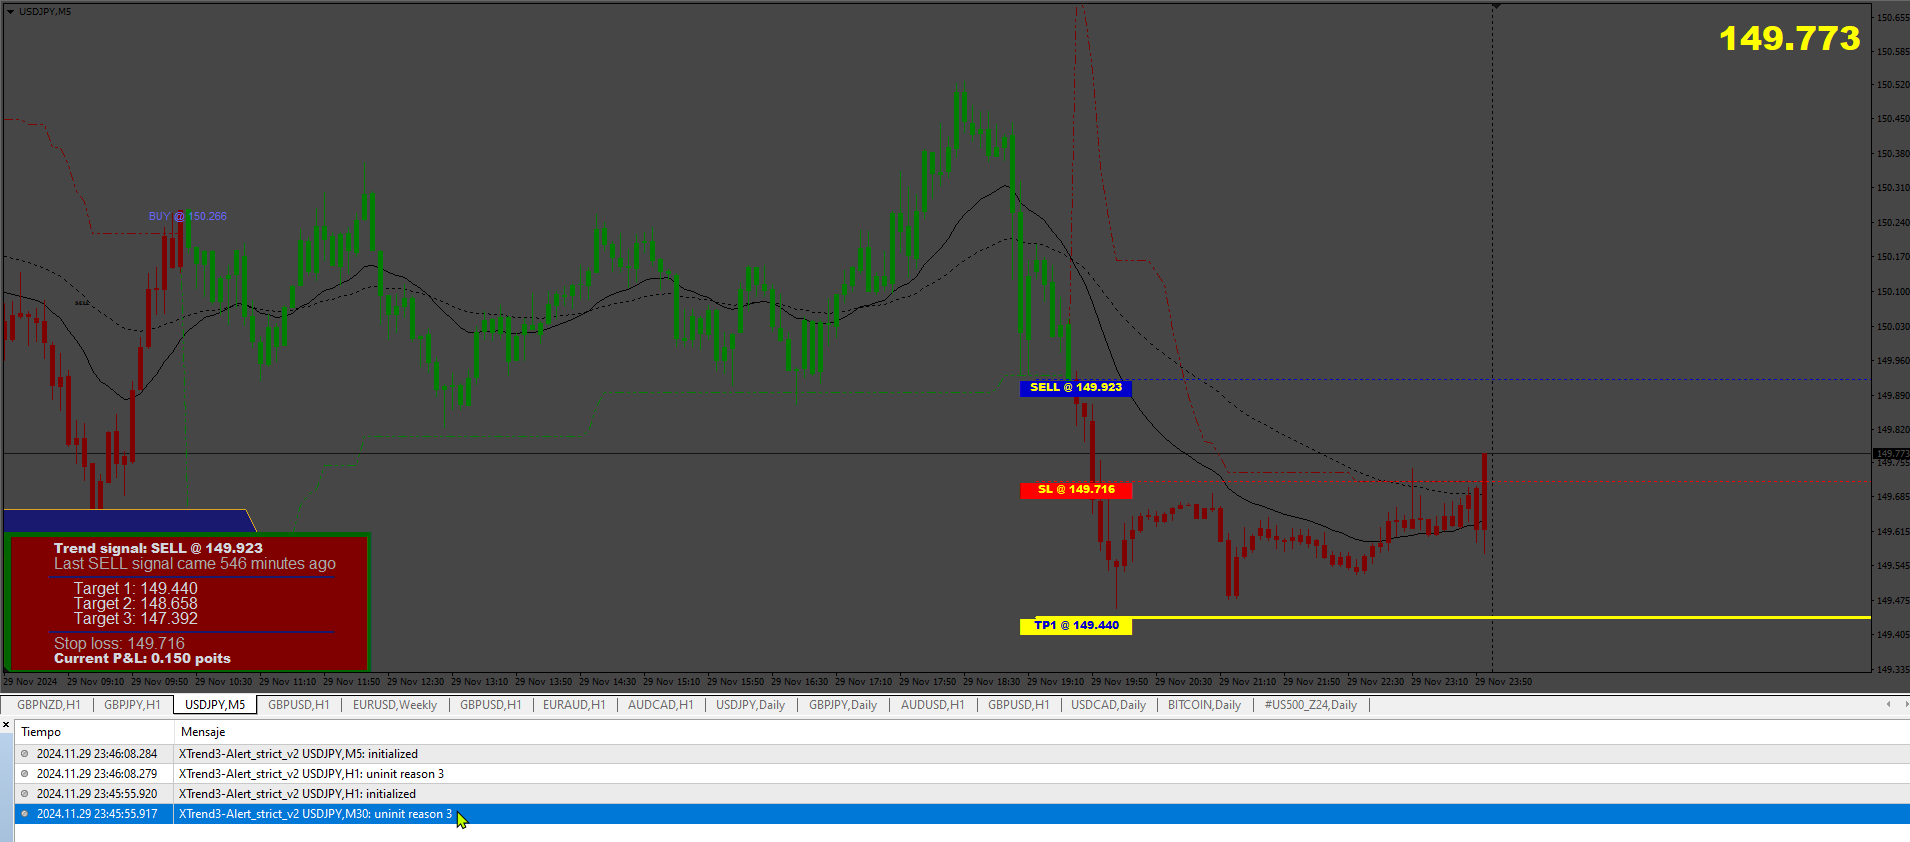Open the USDJPY,M5 chart title arrow
The height and width of the screenshot is (842, 1910).
pos(10,11)
